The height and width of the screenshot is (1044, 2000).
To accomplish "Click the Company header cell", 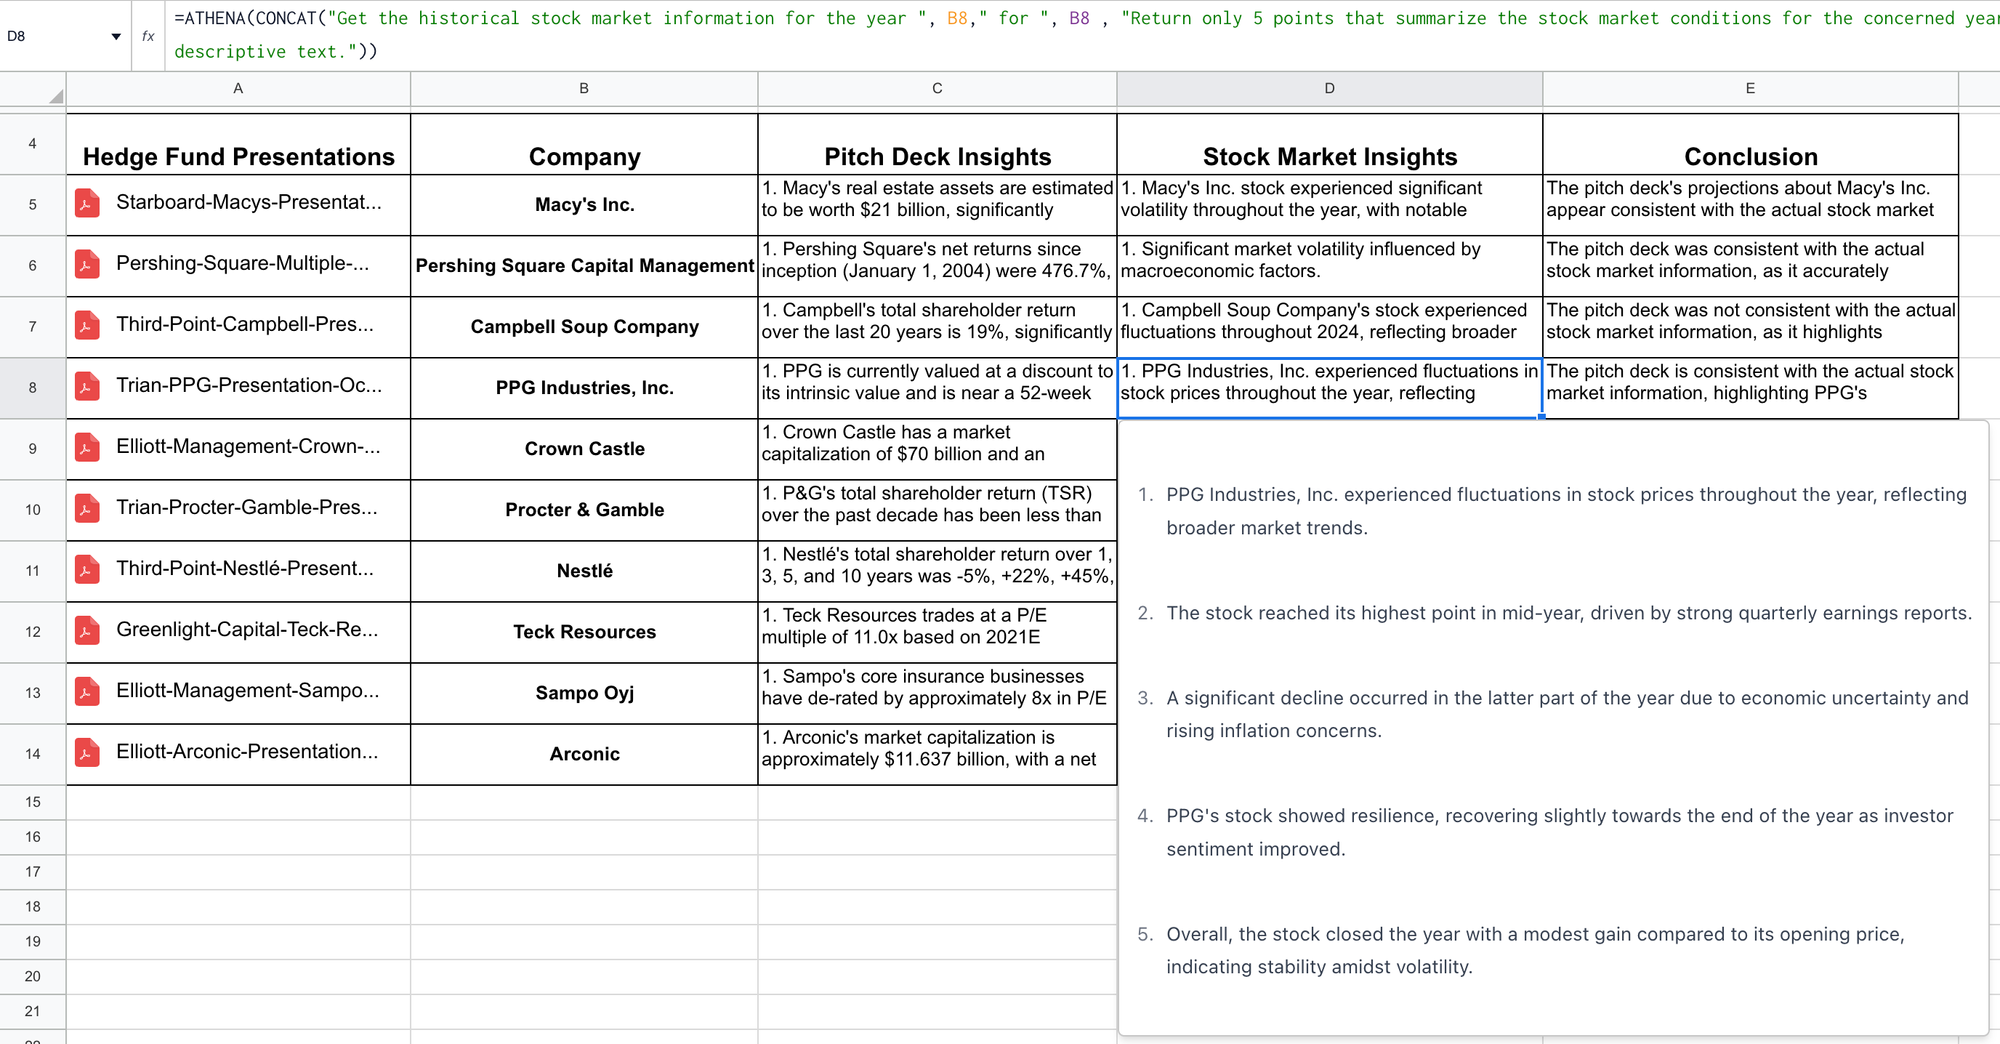I will tap(584, 145).
